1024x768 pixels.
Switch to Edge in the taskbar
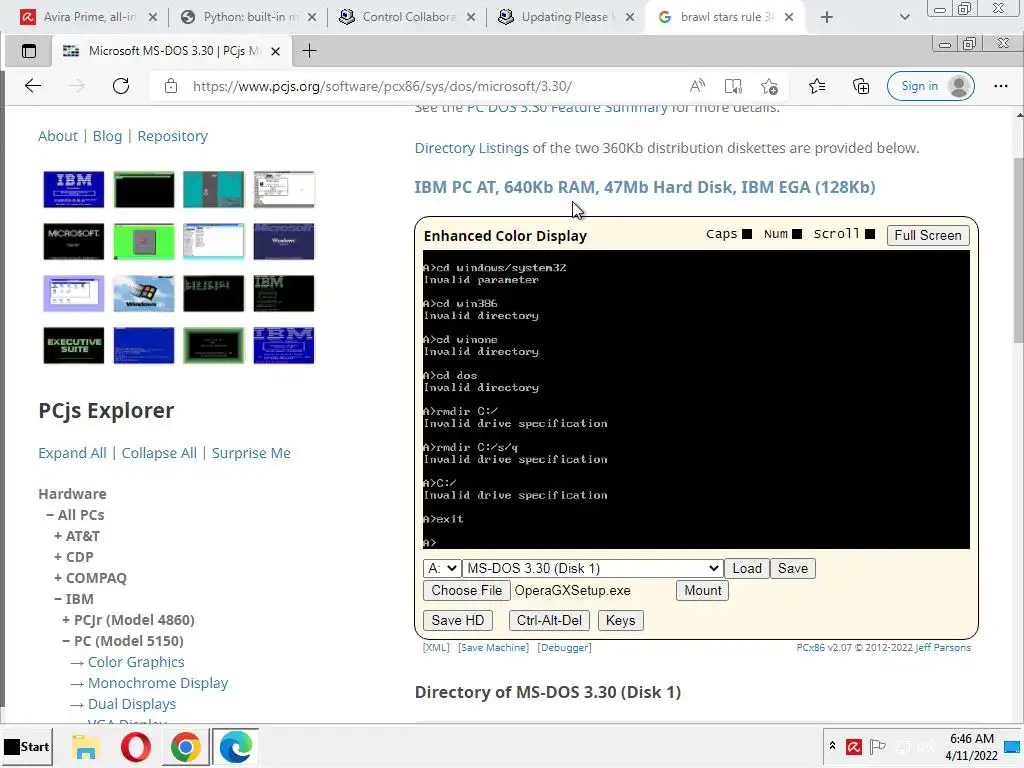tap(235, 746)
